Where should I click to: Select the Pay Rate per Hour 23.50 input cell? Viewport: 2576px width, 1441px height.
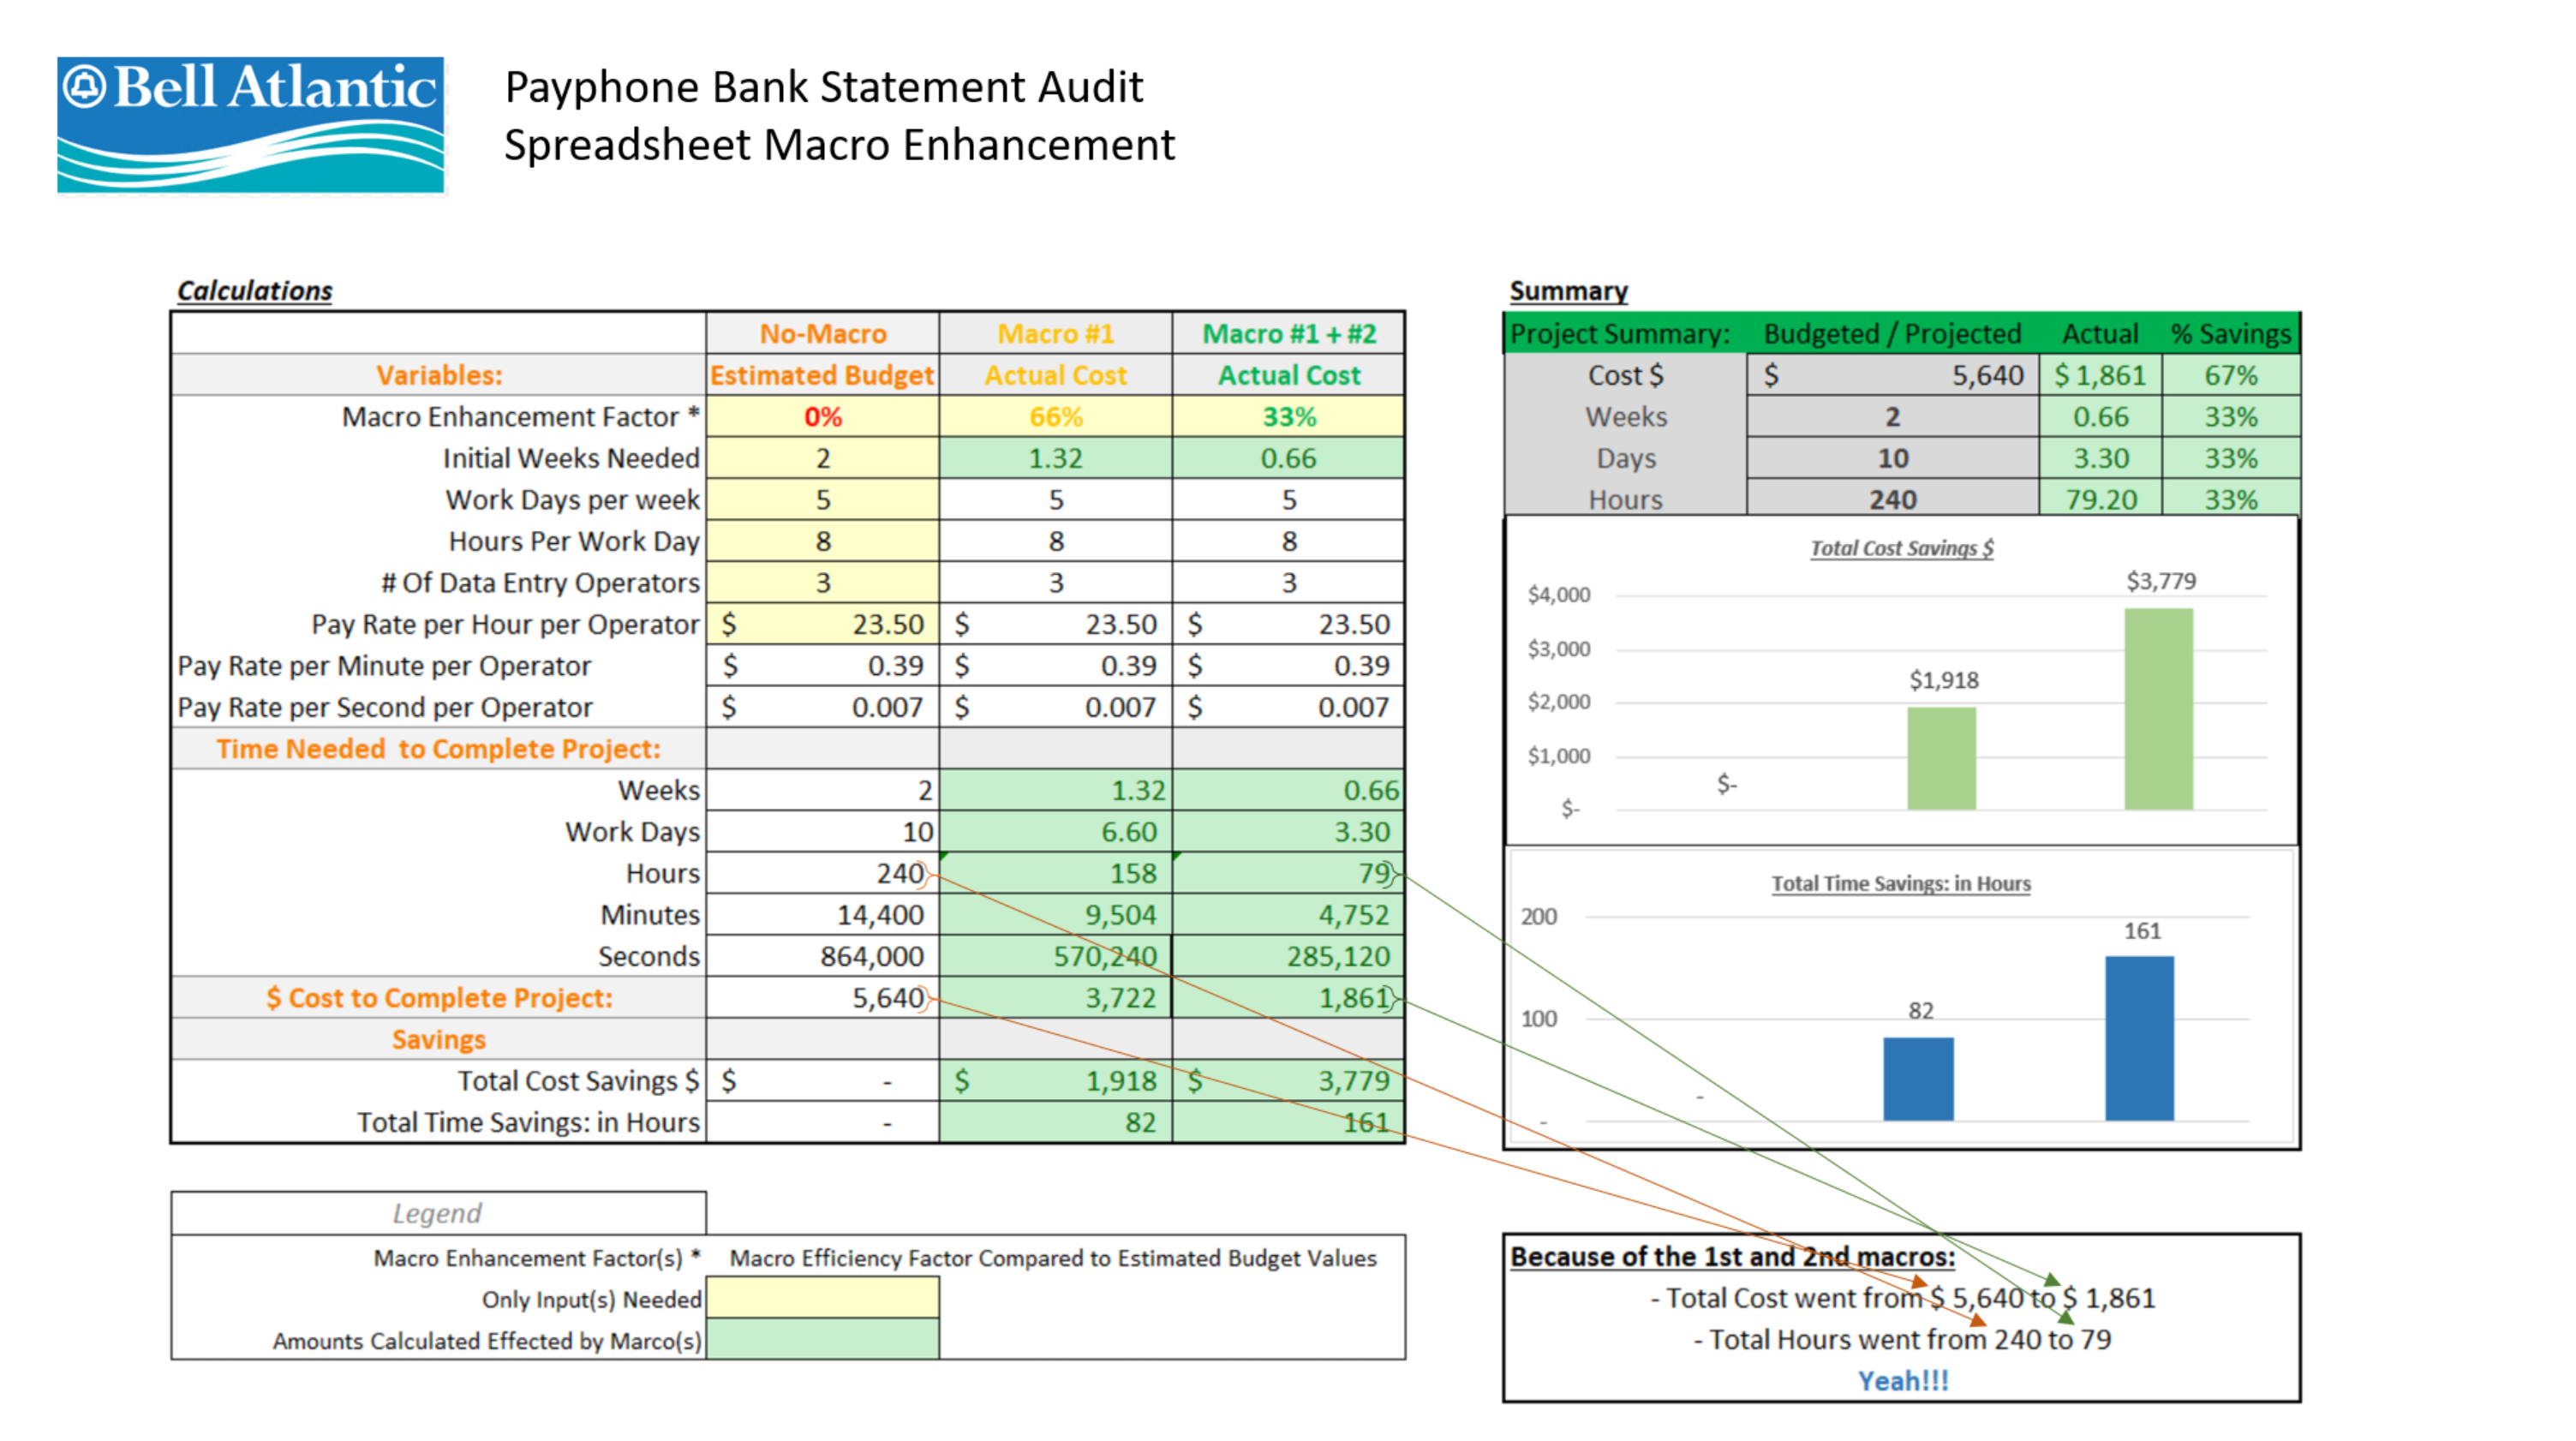[x=822, y=624]
